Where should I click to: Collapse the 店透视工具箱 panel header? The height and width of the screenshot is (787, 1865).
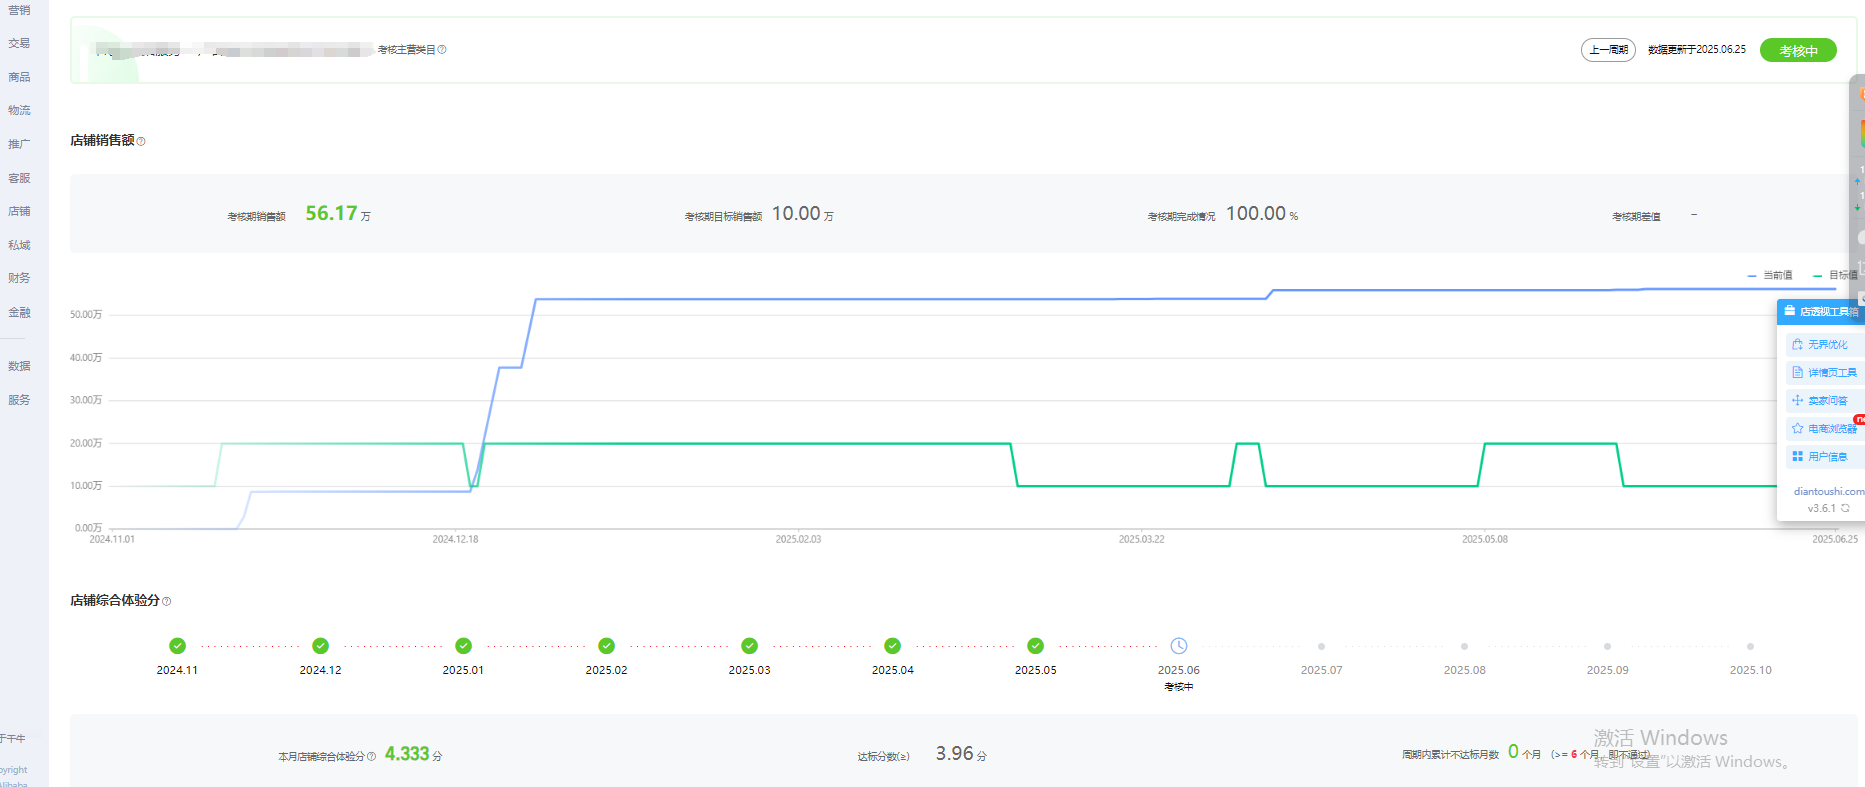pos(1822,312)
